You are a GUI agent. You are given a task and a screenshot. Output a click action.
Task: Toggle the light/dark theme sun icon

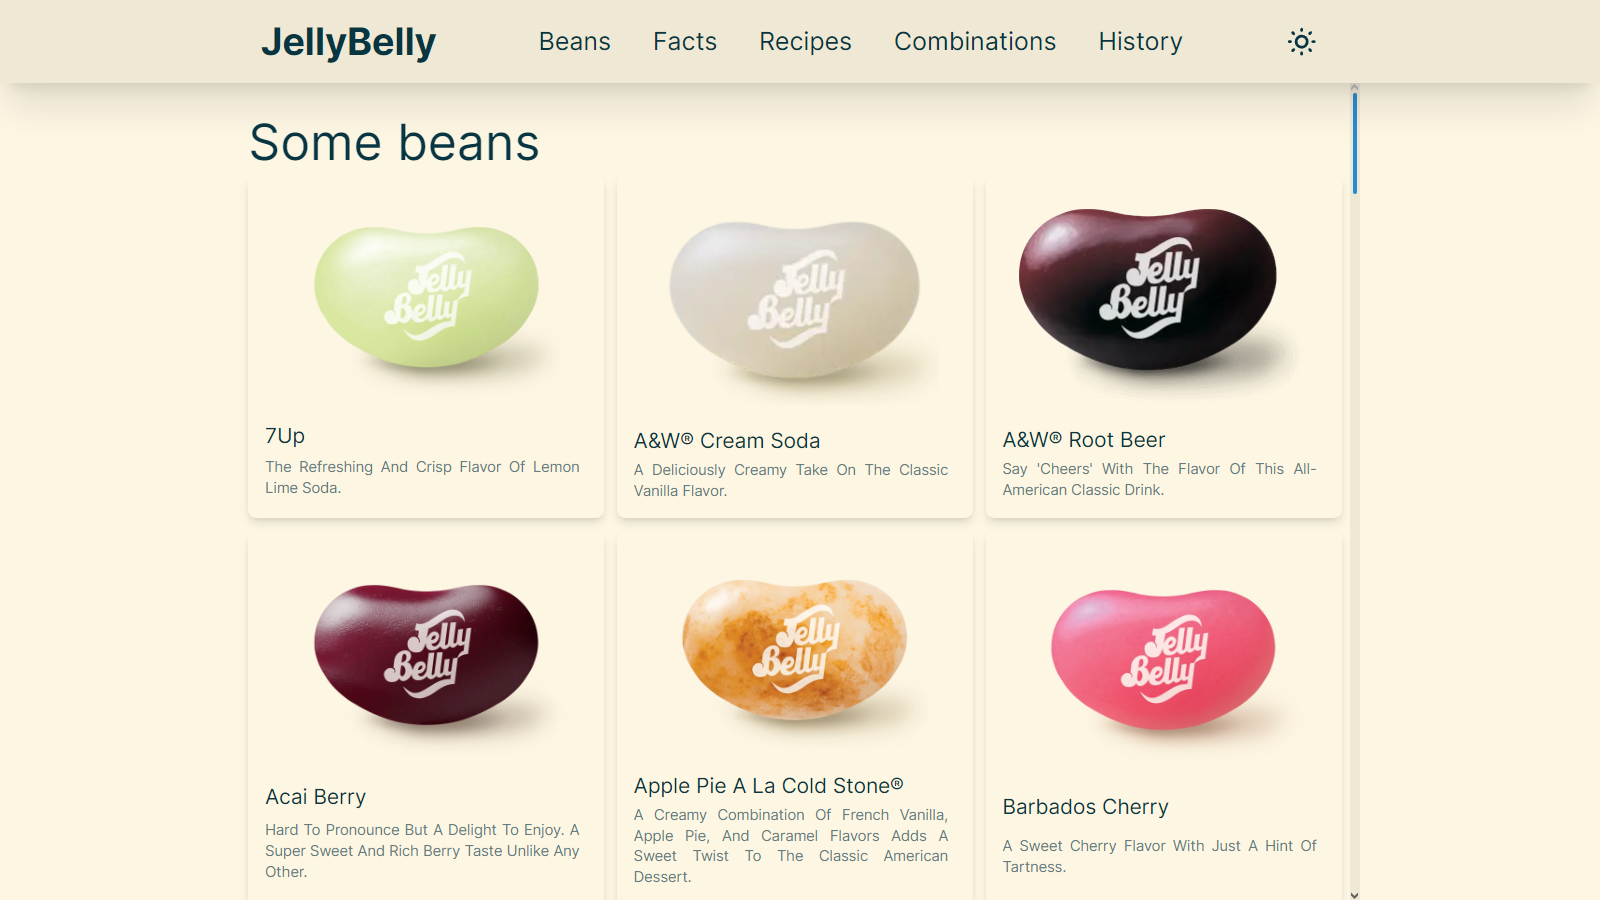pos(1301,42)
